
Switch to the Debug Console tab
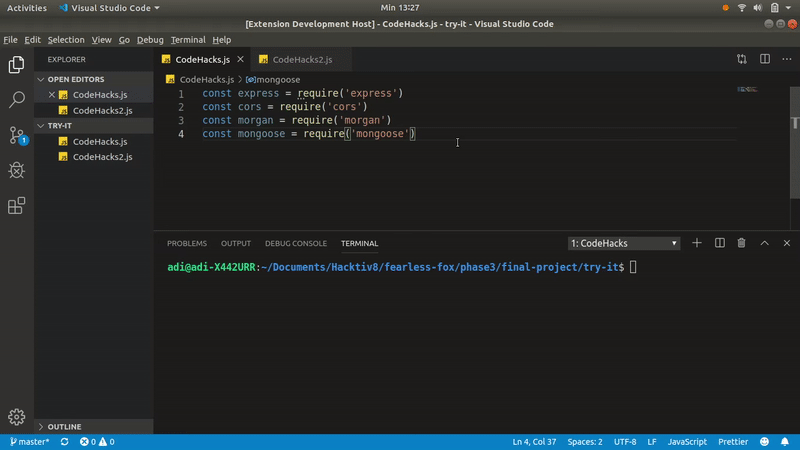296,243
